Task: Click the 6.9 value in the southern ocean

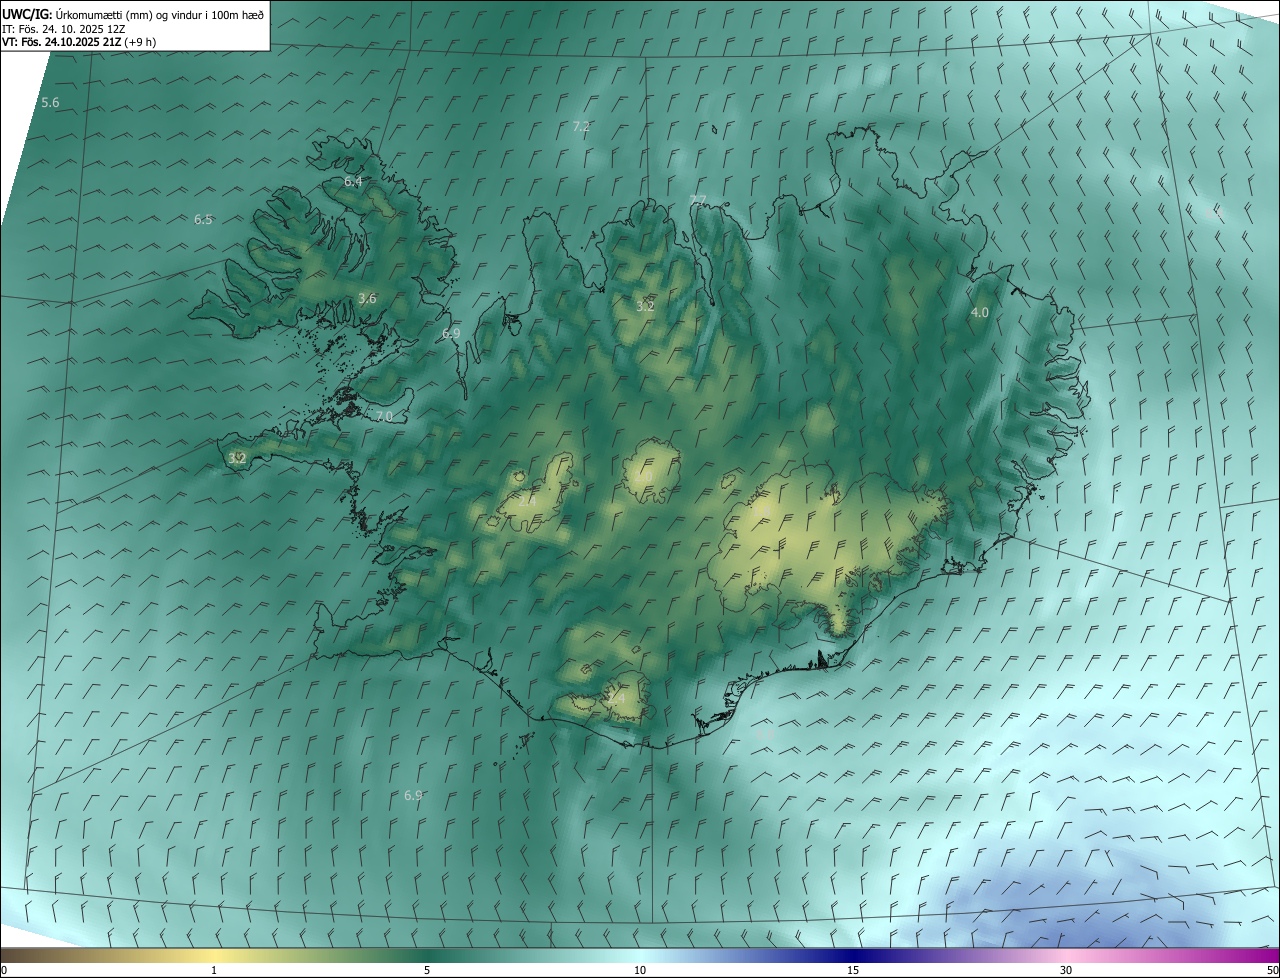Action: (x=413, y=795)
